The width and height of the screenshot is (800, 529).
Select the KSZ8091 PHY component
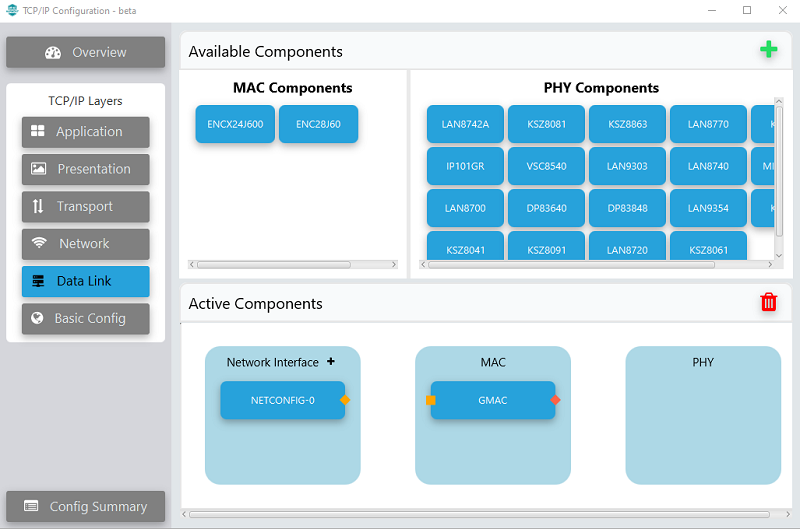pyautogui.click(x=546, y=246)
